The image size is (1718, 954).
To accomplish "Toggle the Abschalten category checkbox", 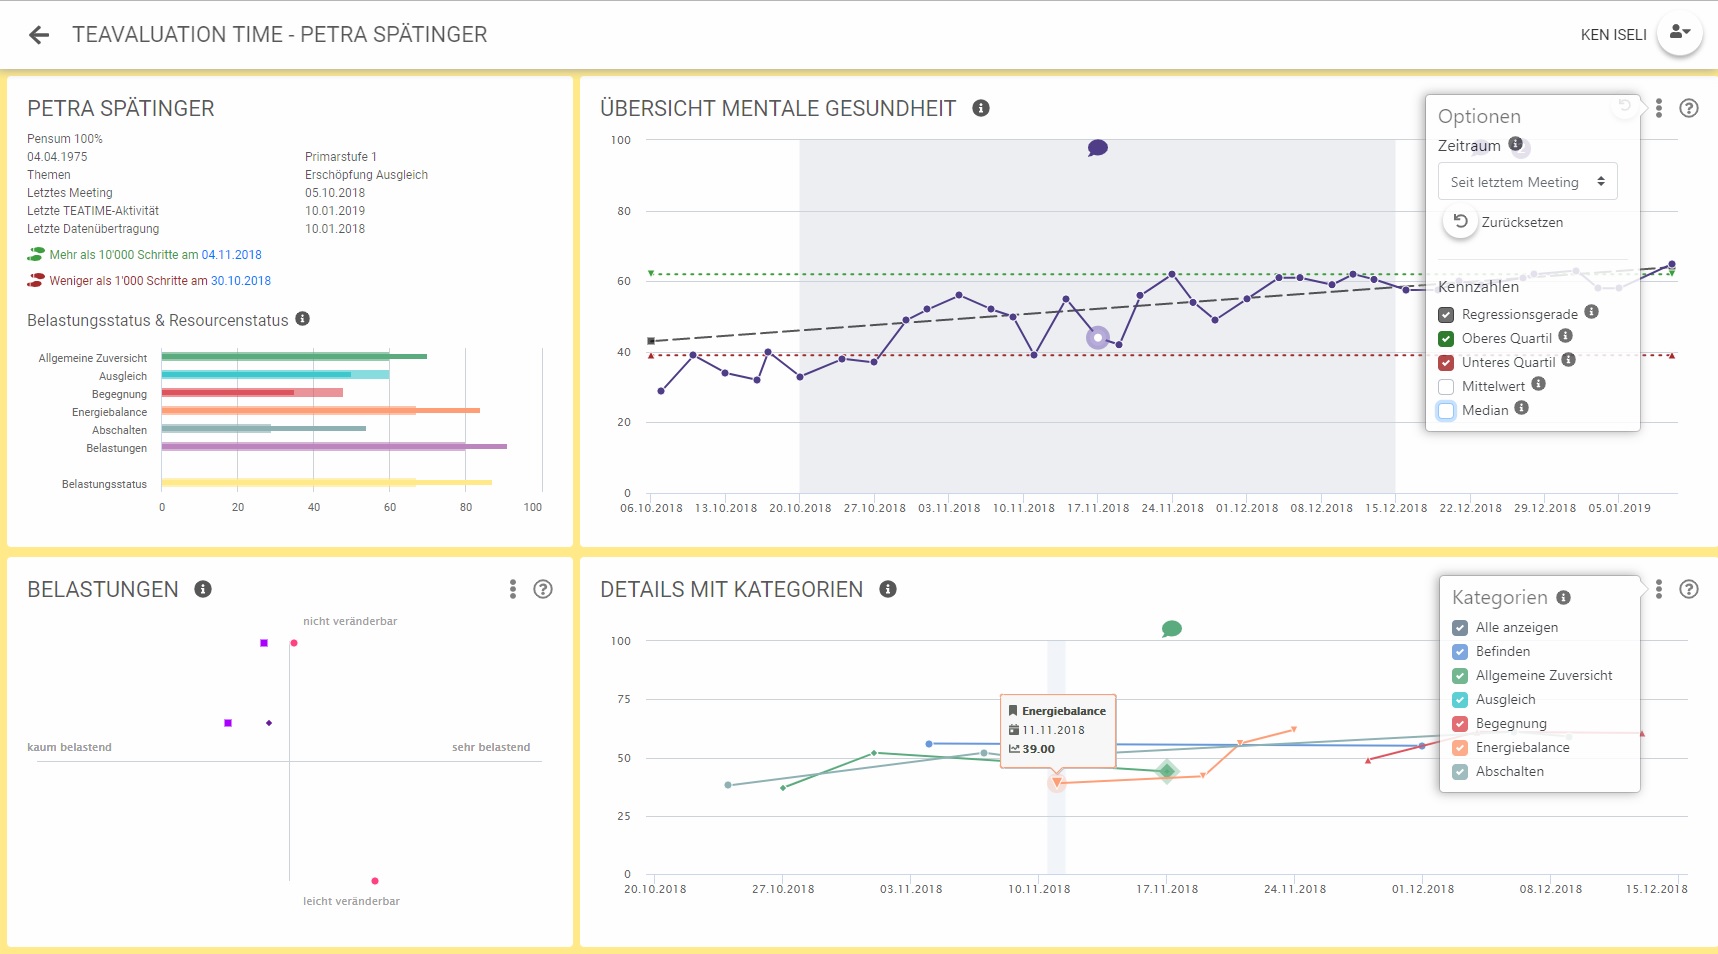I will pos(1460,772).
